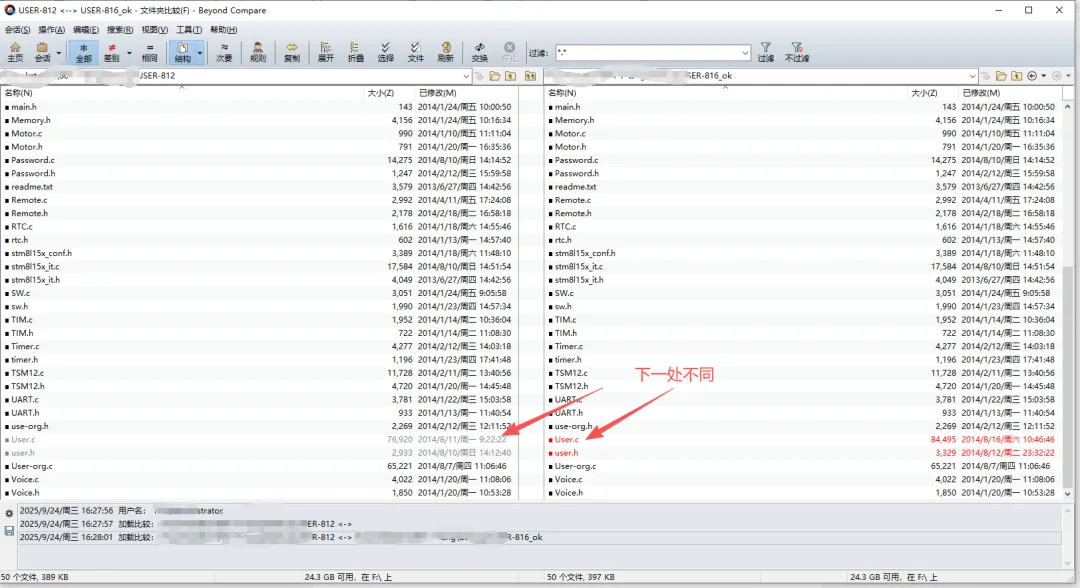Click the right pane browse folder icon
This screenshot has height=588, width=1080.
(1001, 76)
